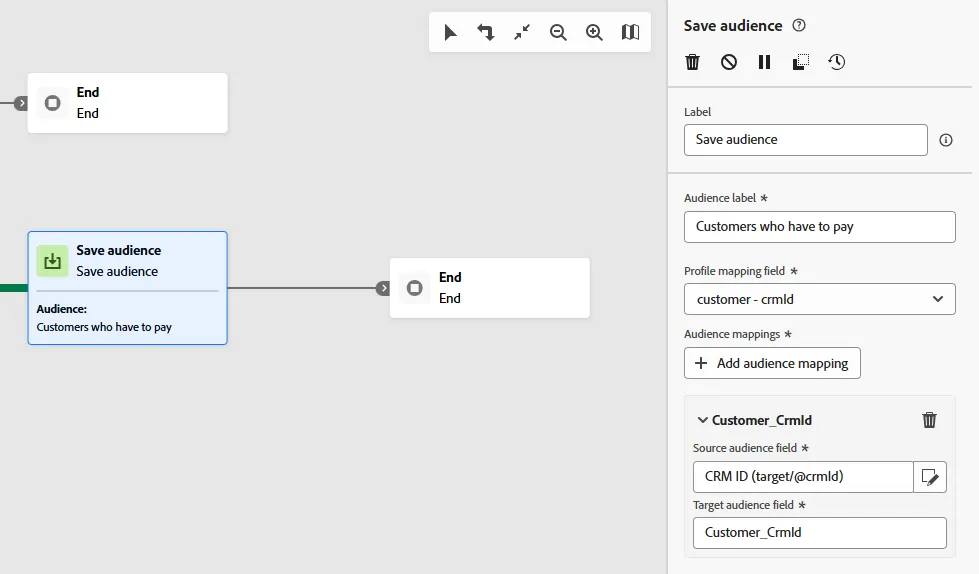Click the arrow connector into the End node after Save audience
The width and height of the screenshot is (979, 574).
[383, 288]
